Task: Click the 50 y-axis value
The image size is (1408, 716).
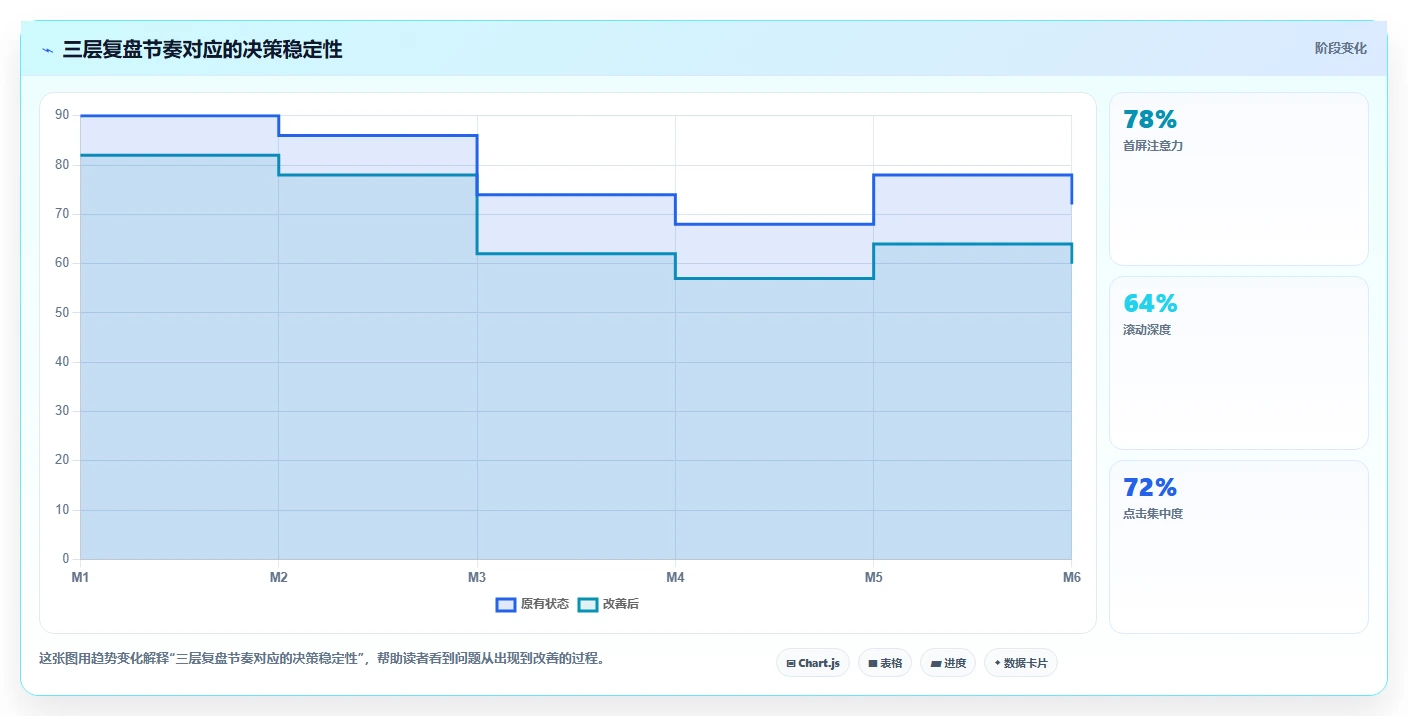Action: 62,312
